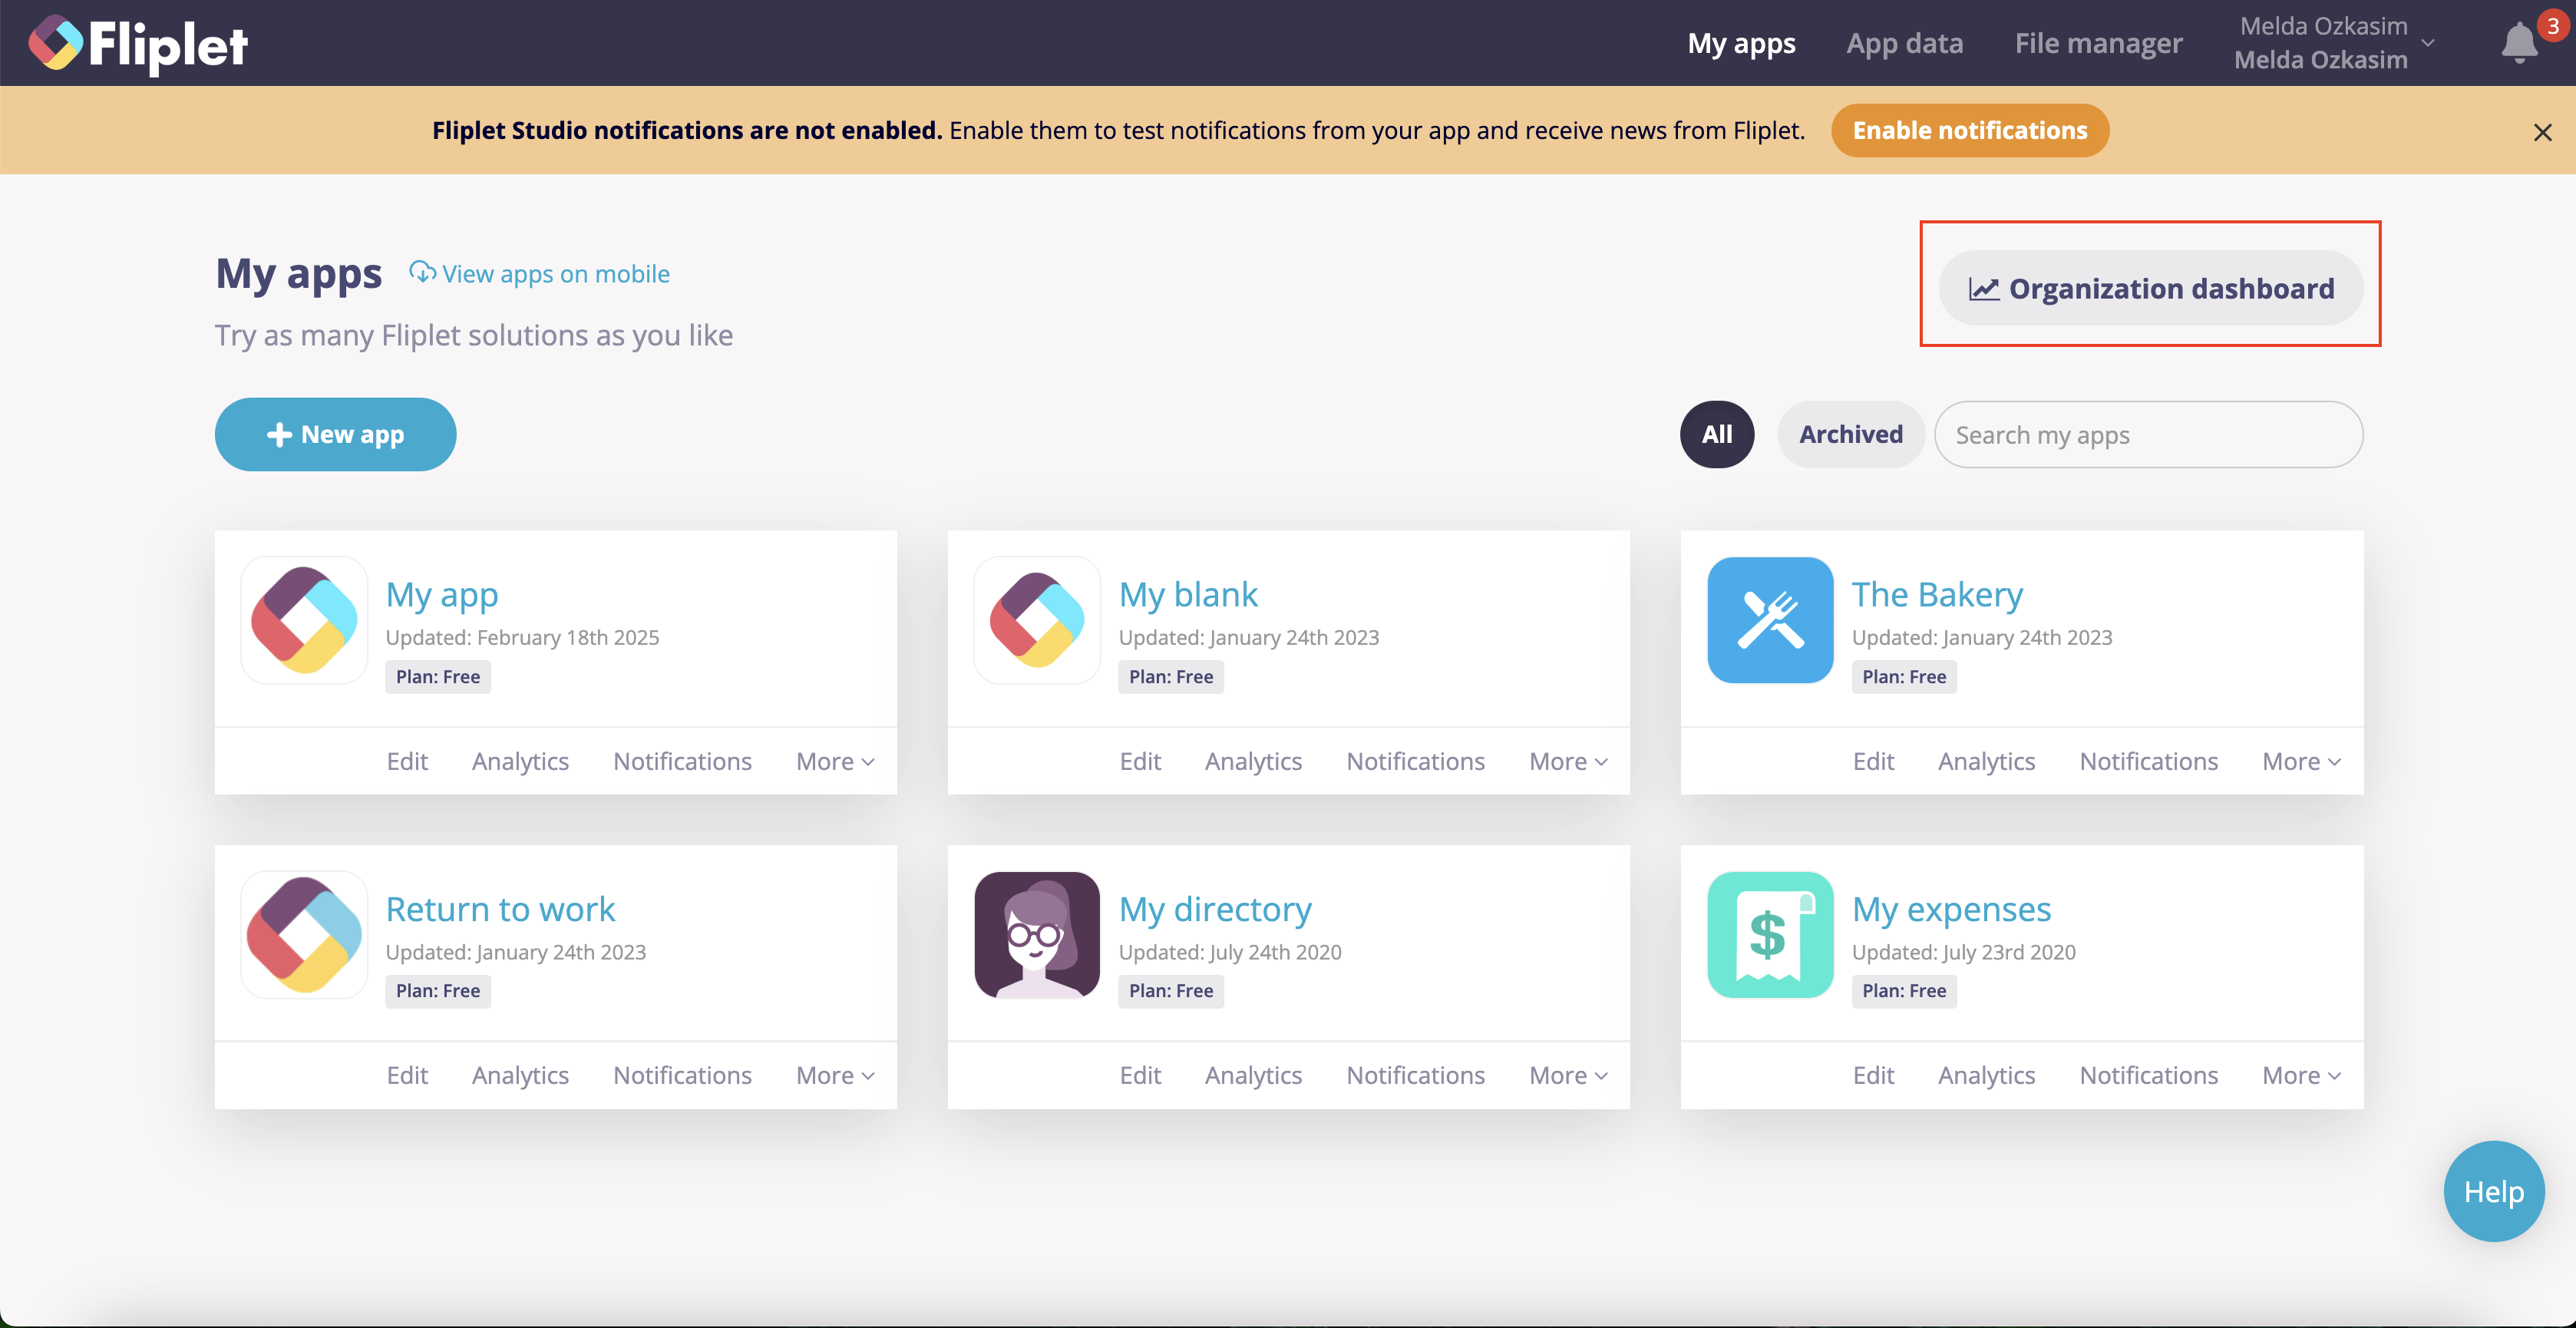Edit the My expenses app

(x=1873, y=1075)
